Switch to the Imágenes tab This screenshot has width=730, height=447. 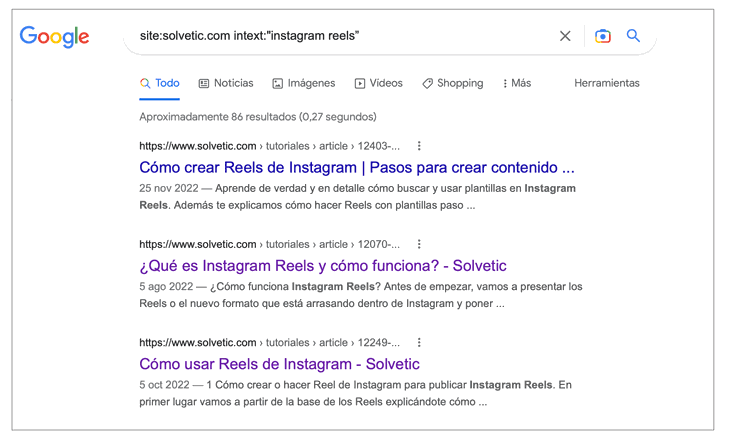(x=304, y=83)
